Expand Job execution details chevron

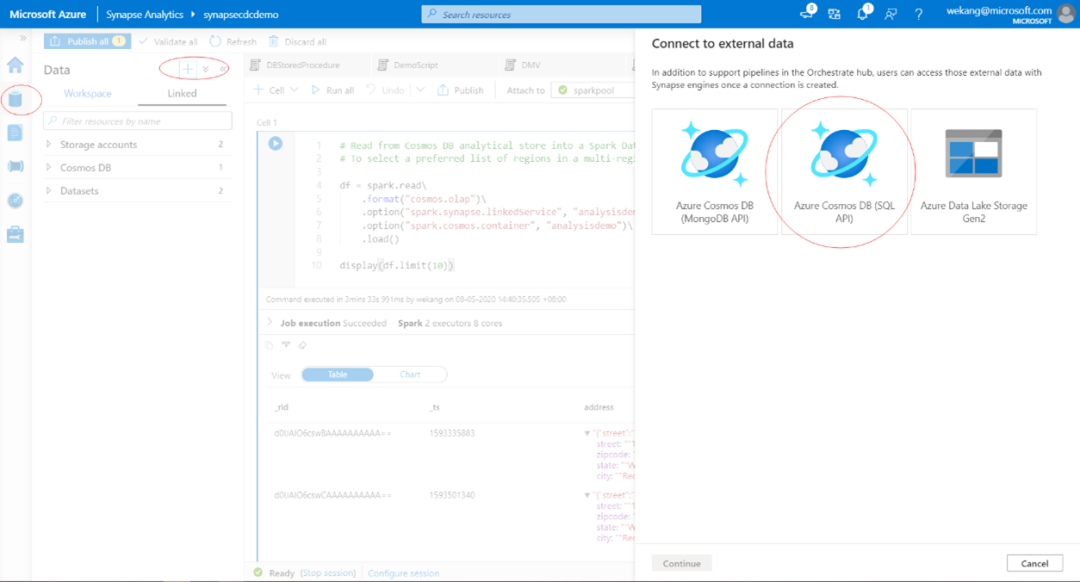click(269, 322)
